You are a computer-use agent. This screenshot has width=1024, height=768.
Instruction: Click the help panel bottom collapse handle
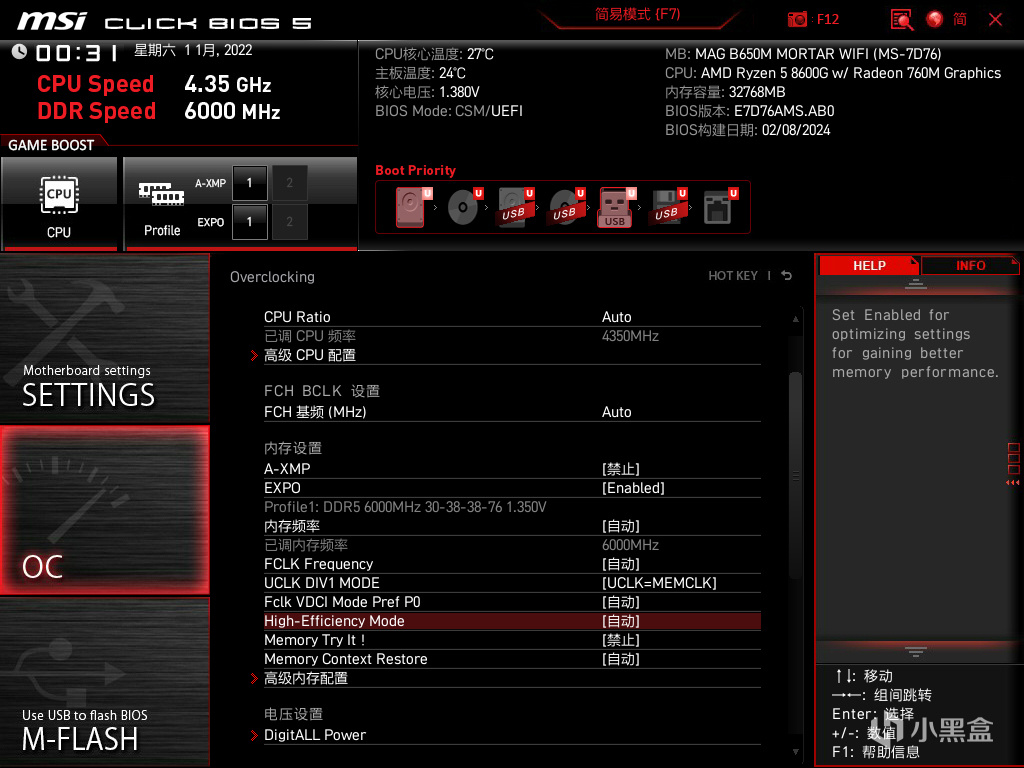(x=916, y=652)
